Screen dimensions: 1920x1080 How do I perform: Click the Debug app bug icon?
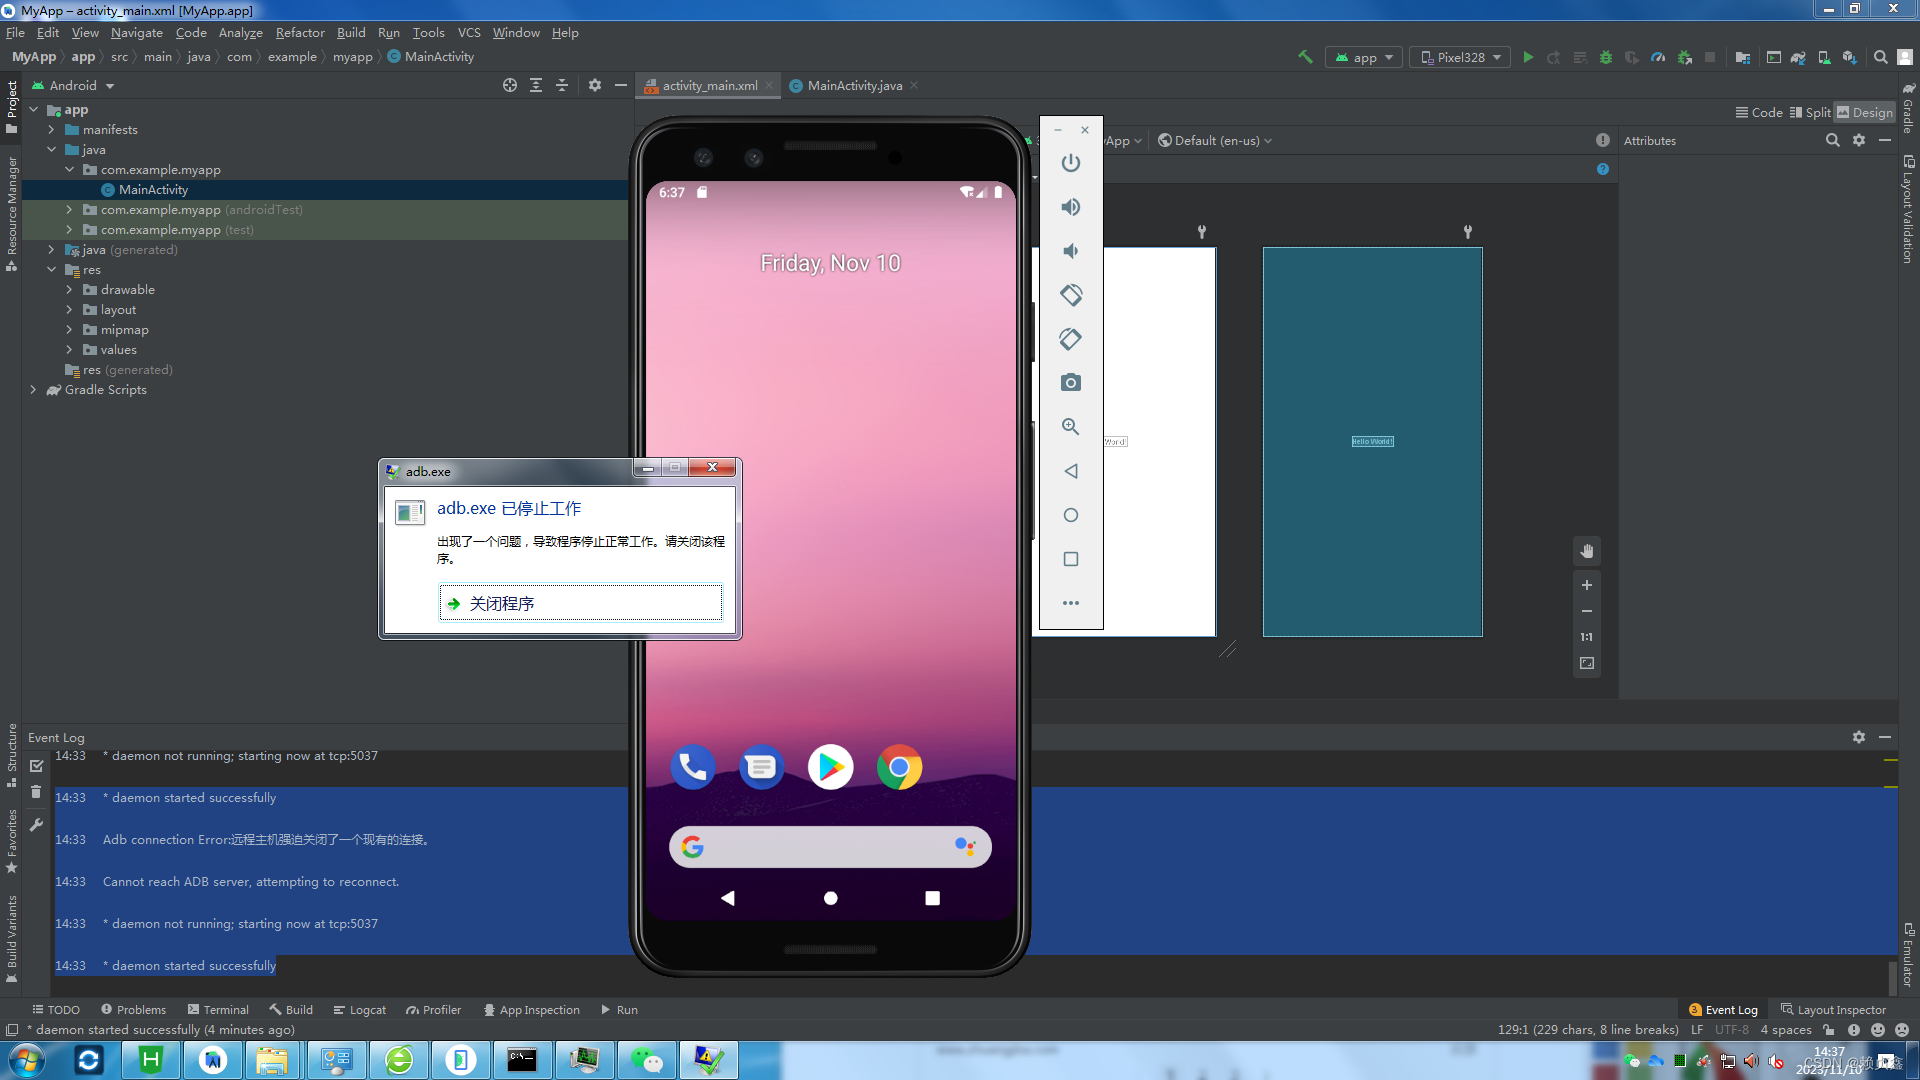[x=1606, y=57]
